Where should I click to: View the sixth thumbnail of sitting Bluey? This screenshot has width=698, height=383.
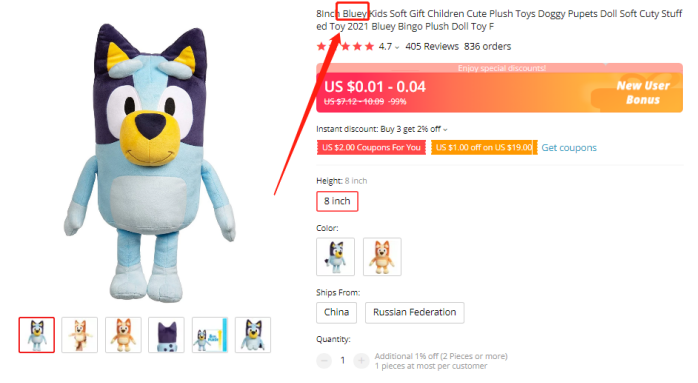[x=253, y=335]
